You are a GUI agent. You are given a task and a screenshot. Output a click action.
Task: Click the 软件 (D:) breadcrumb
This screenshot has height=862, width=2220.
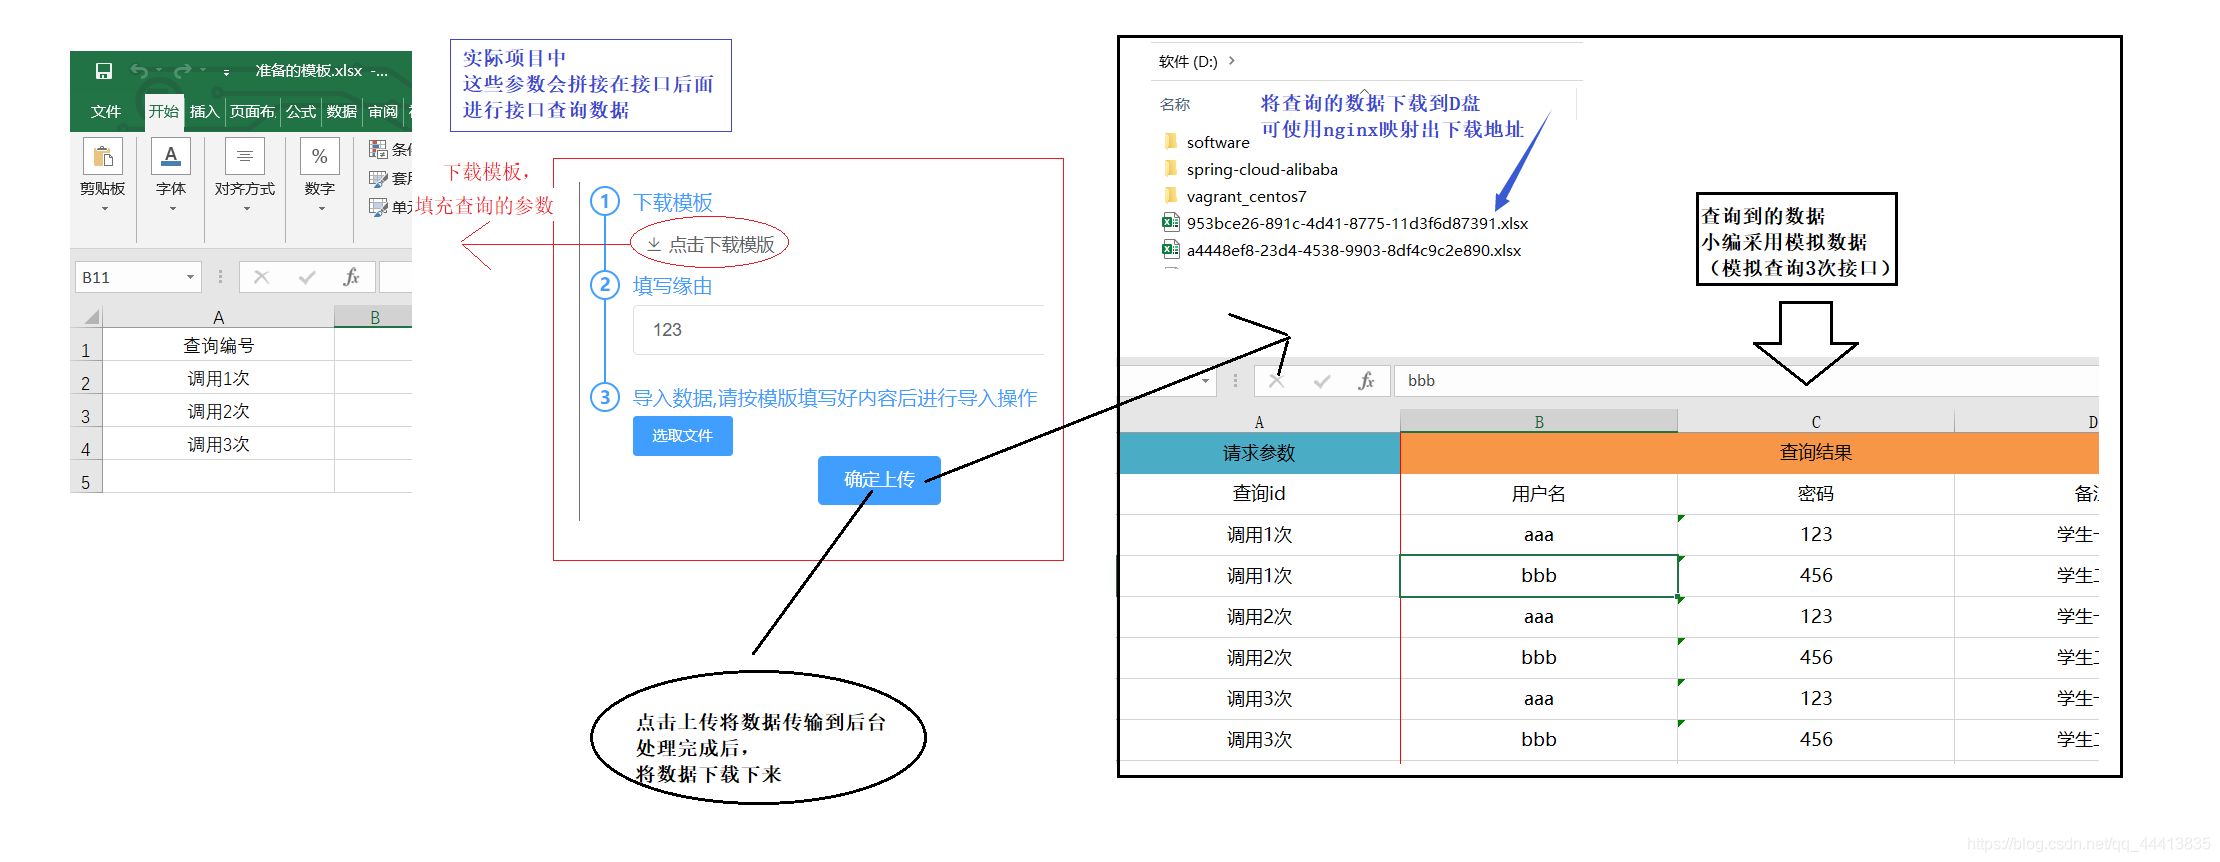coord(1188,61)
